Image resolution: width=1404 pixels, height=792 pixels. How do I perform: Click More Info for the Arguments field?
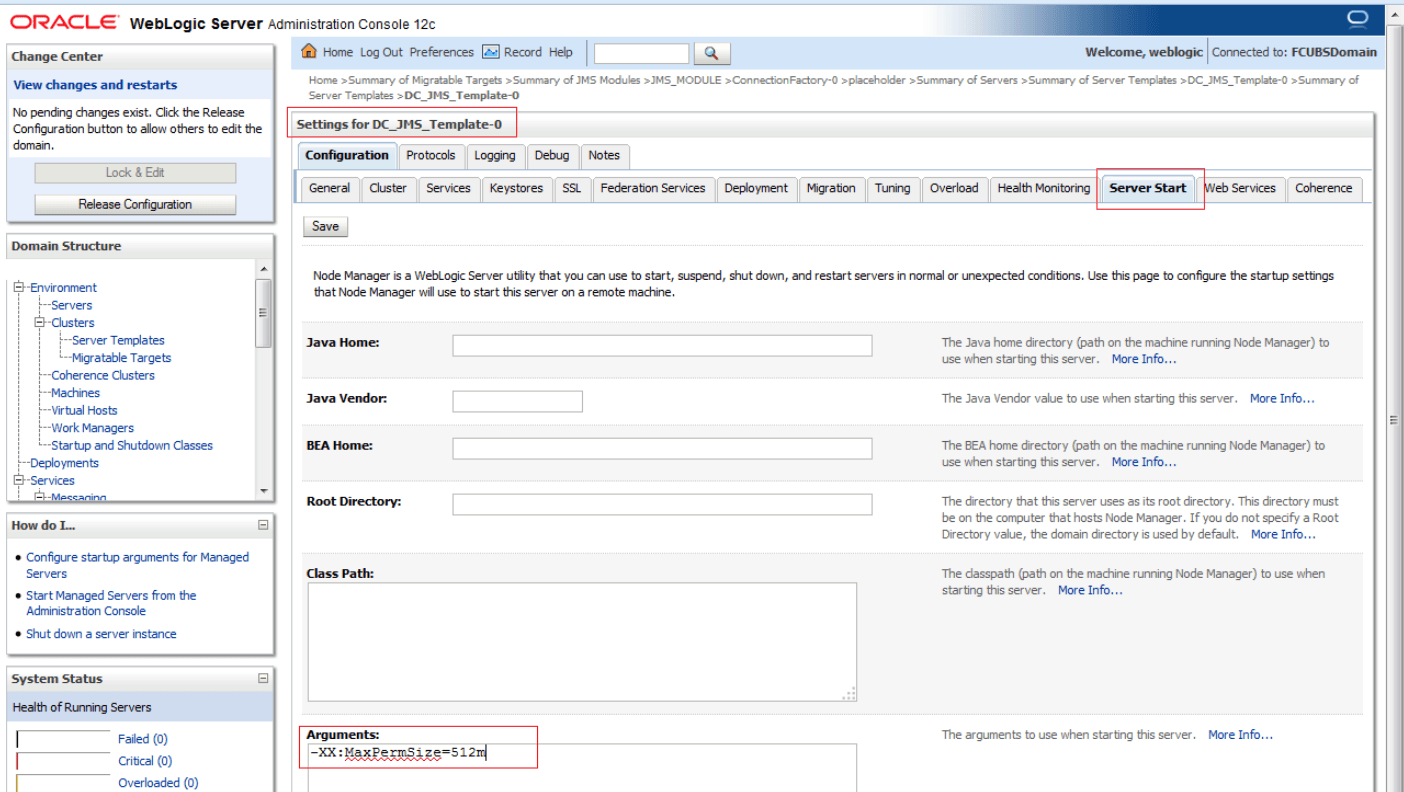1240,734
